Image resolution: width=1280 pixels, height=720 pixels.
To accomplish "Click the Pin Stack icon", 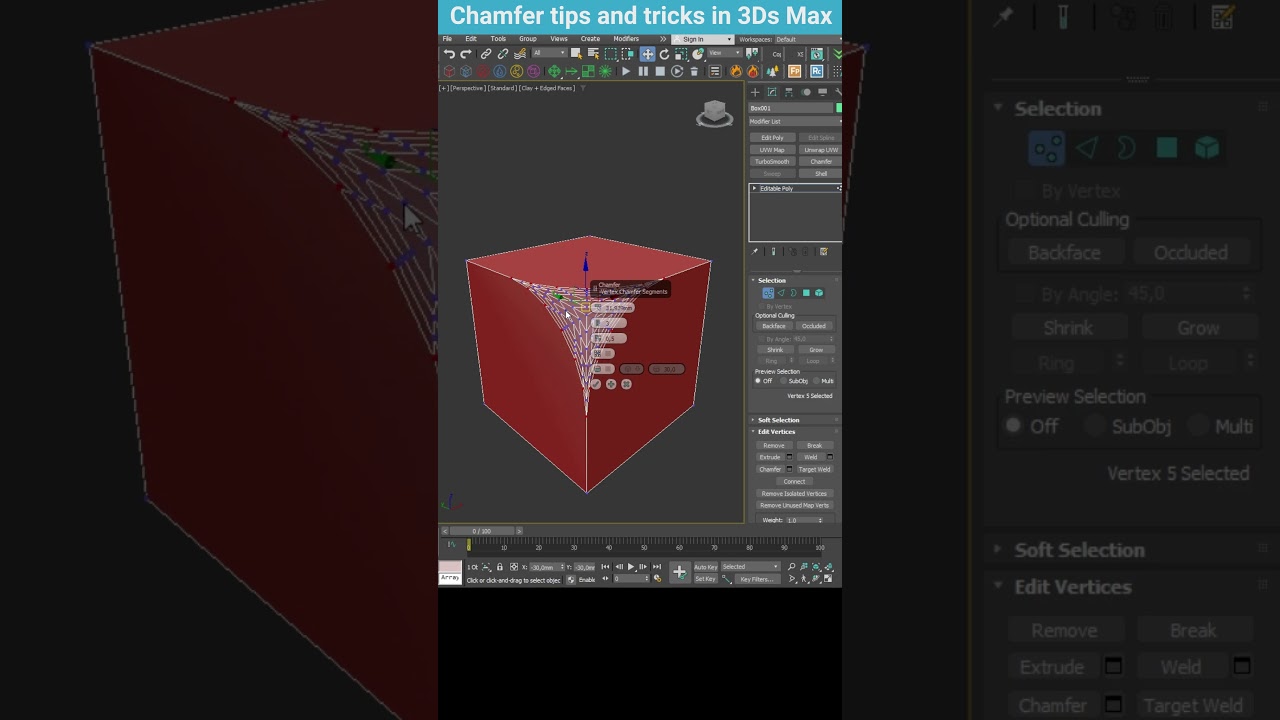I will click(x=754, y=251).
